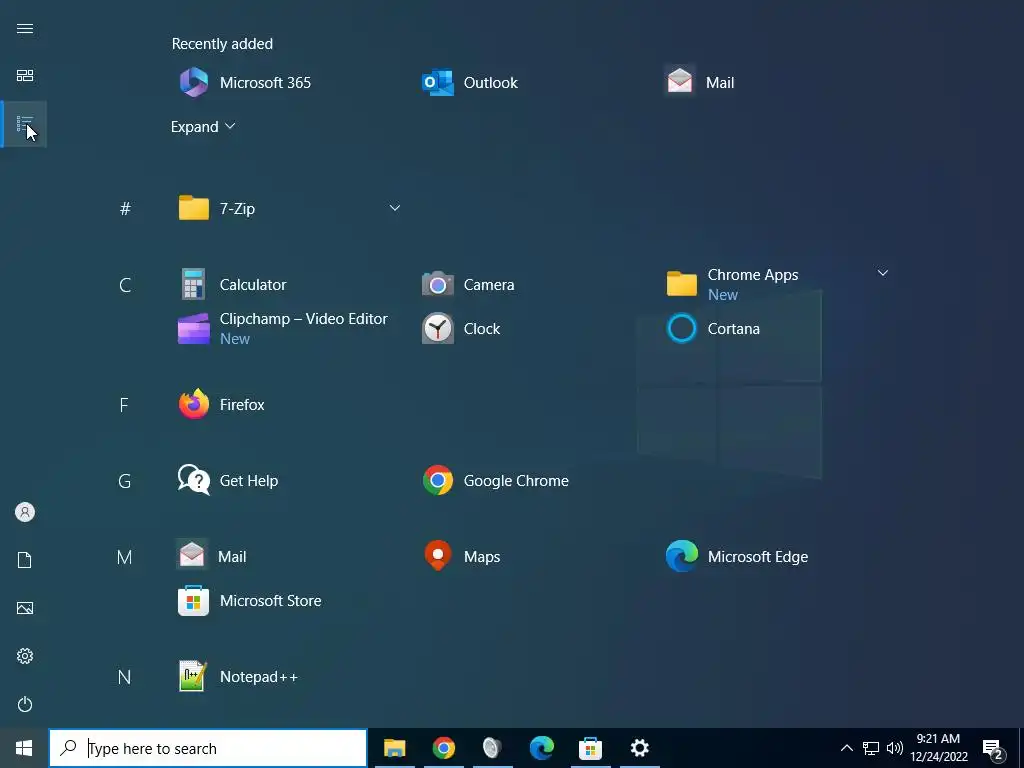Switch to Pinned tiles view
Screen dimensions: 1024x768
pos(25,76)
